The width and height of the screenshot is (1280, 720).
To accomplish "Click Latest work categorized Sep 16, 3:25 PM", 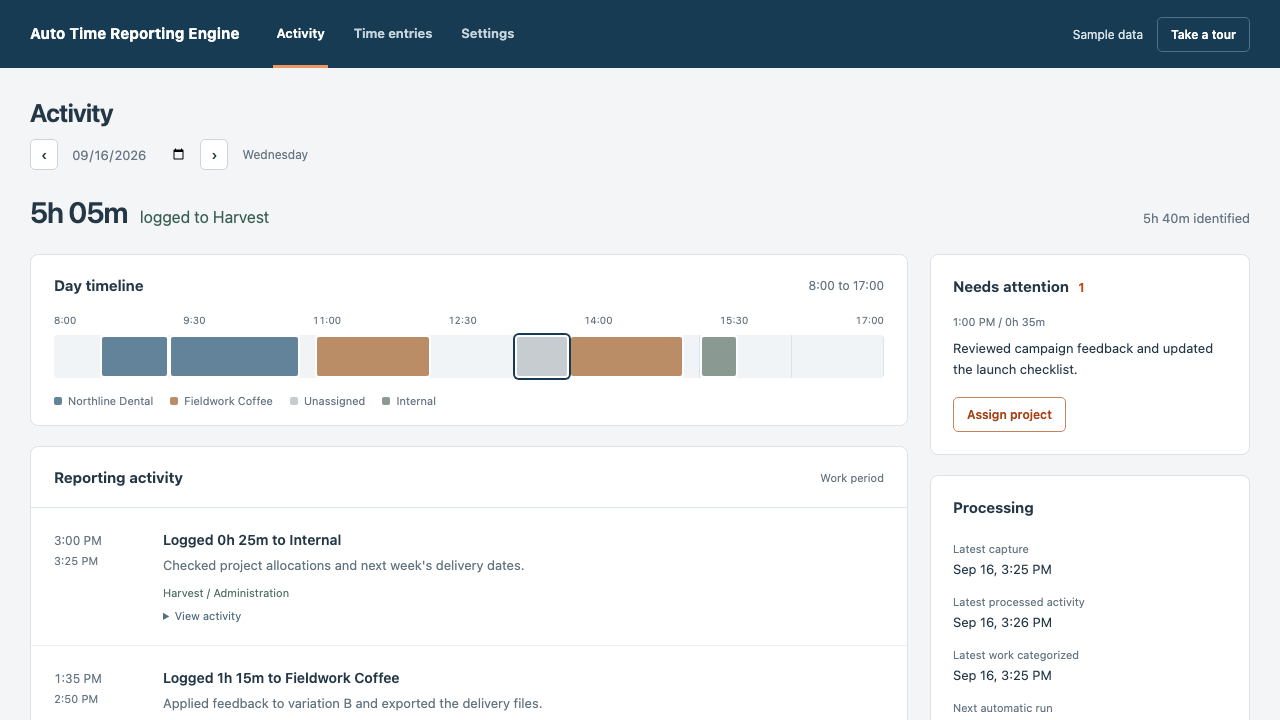I will tap(1002, 676).
